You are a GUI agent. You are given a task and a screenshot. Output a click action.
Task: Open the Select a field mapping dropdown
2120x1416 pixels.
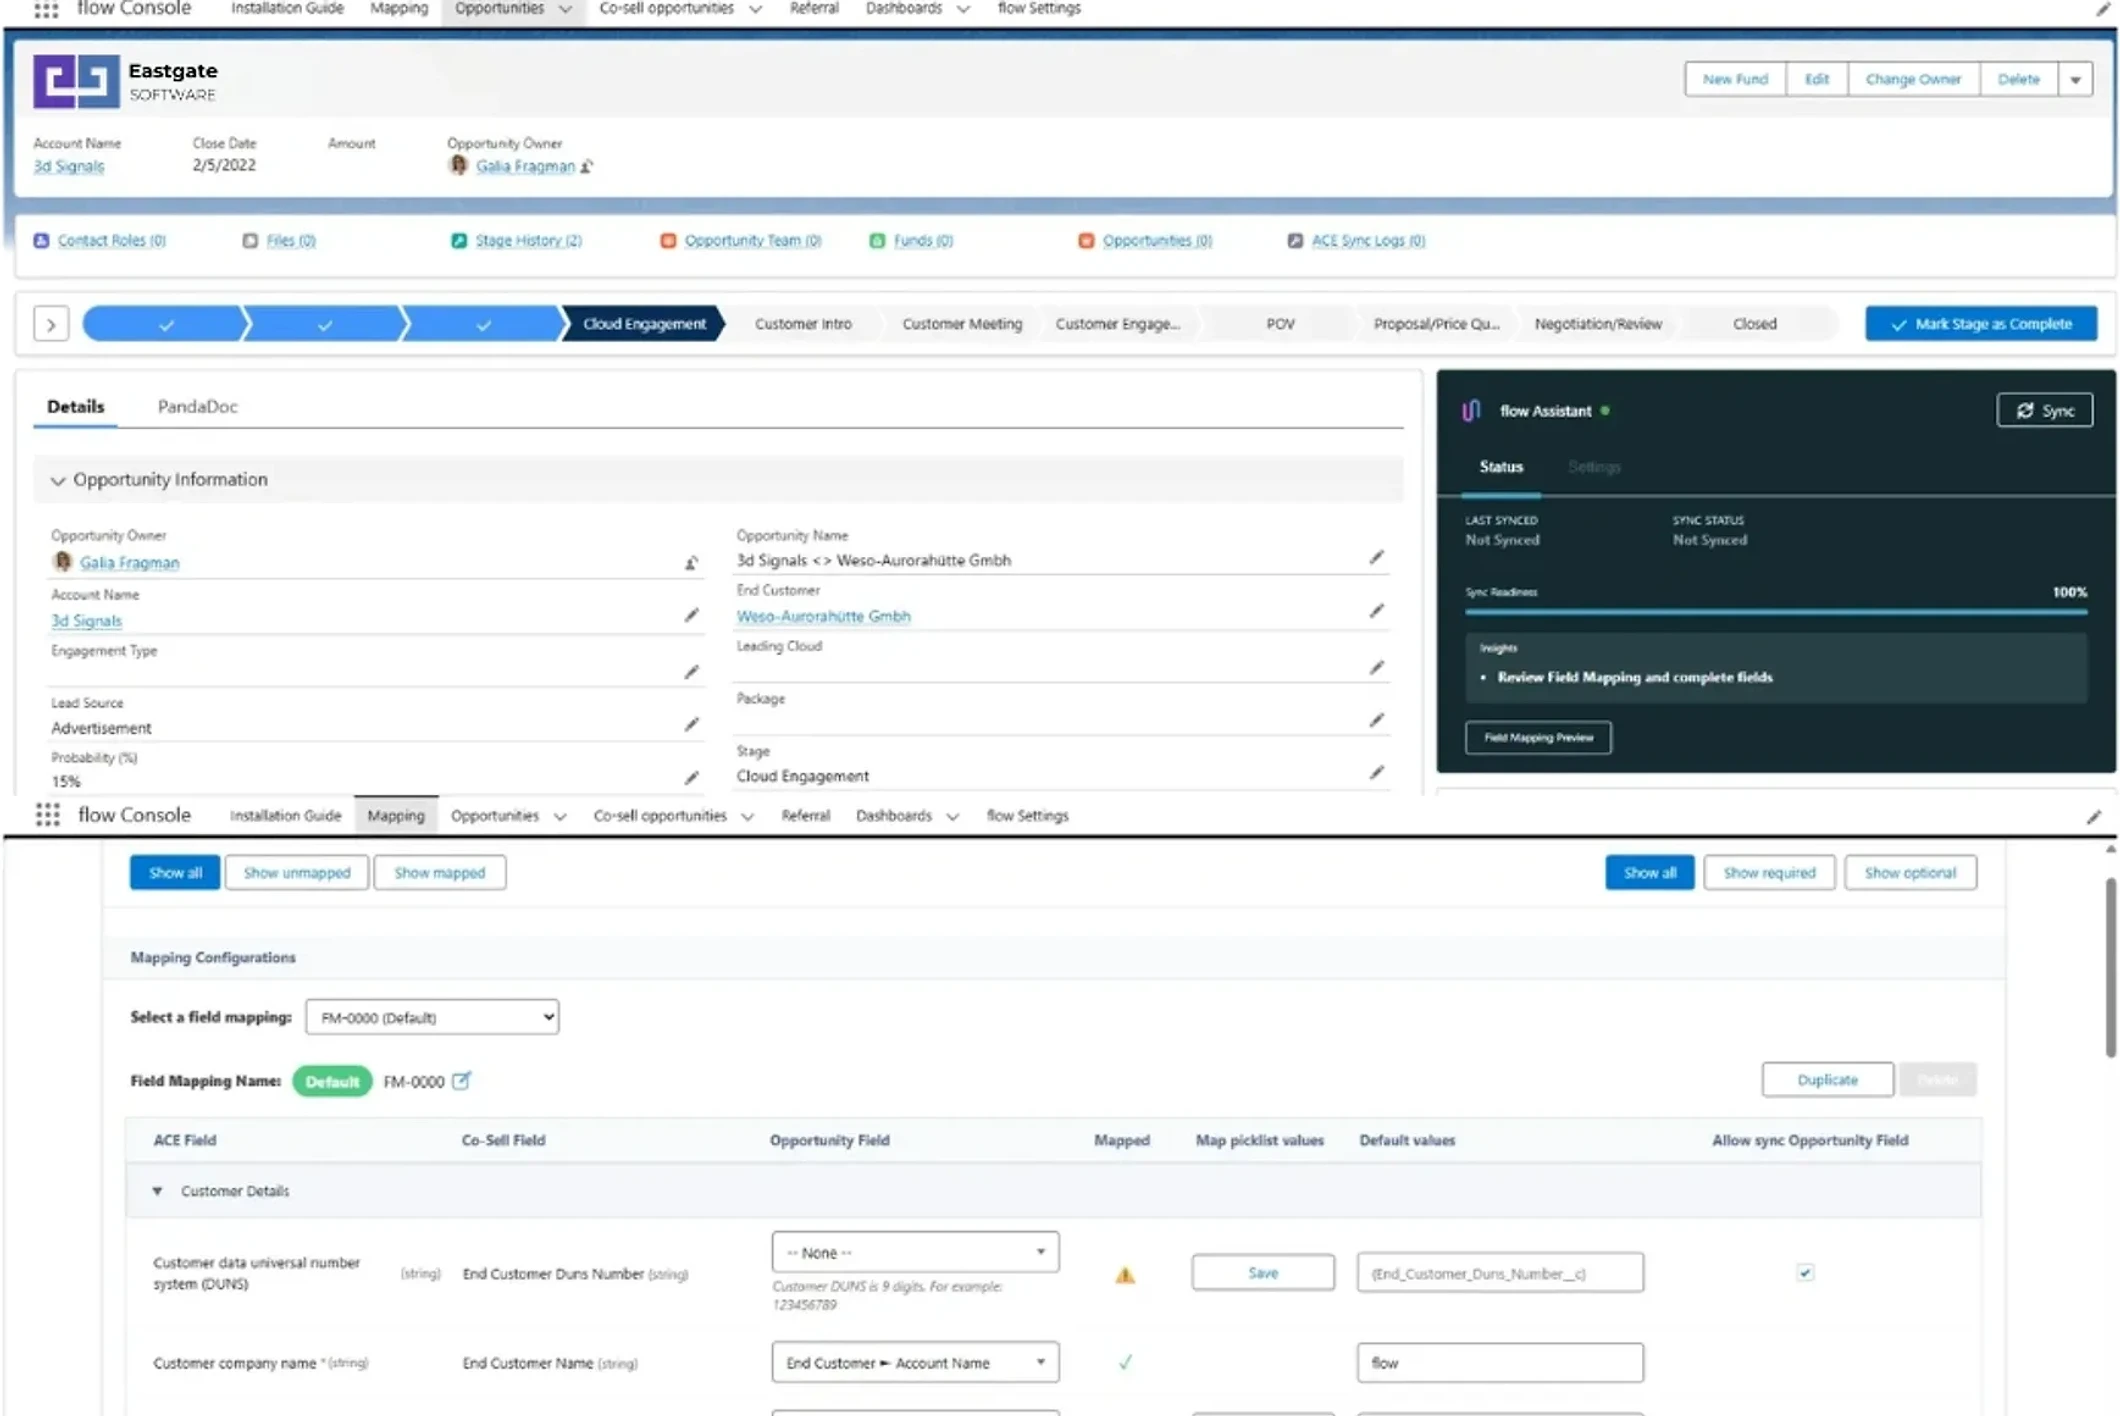tap(432, 1017)
